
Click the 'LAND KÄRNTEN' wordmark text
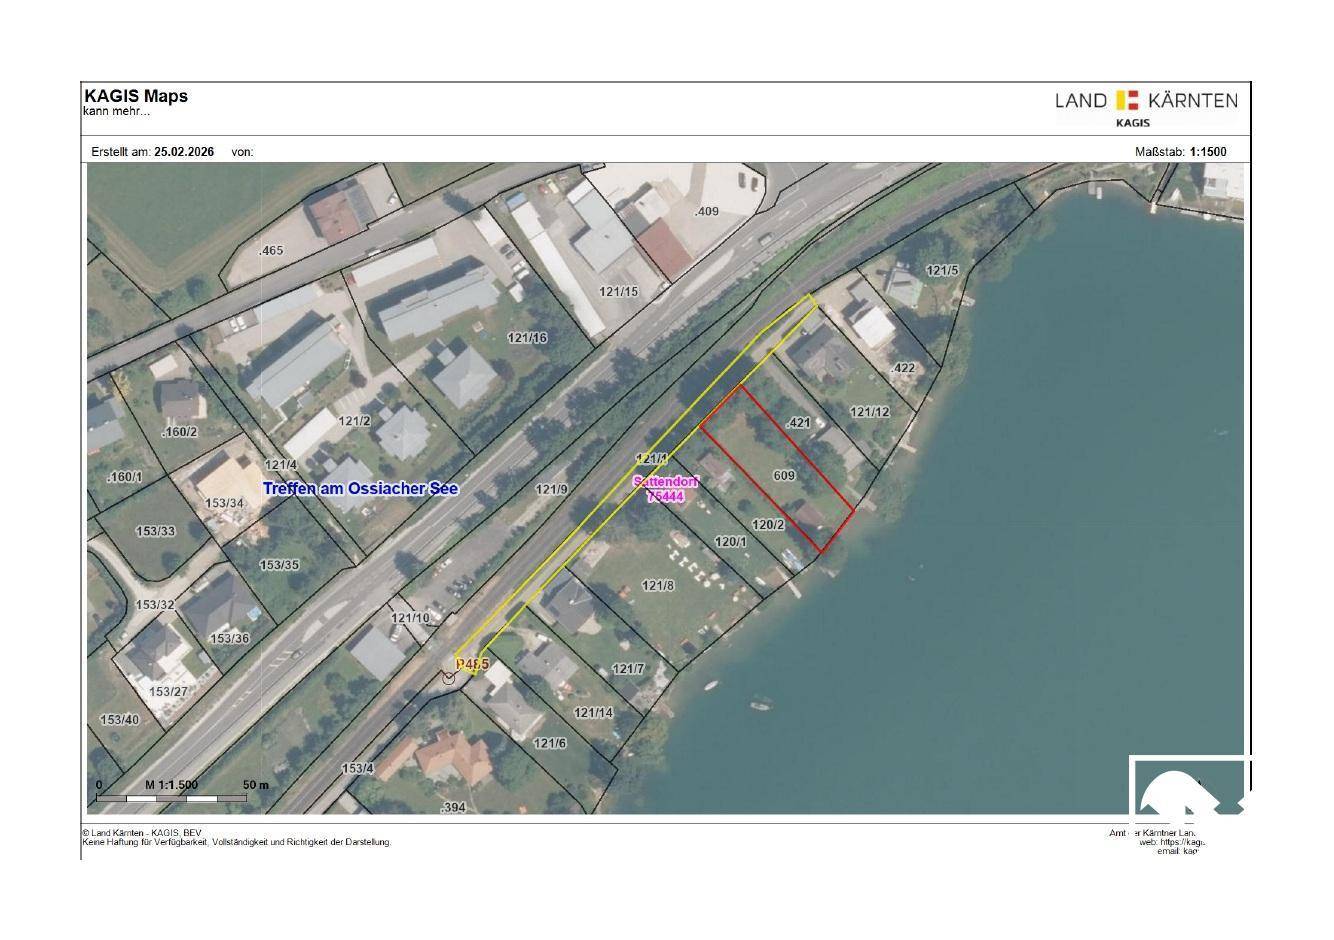1146,100
